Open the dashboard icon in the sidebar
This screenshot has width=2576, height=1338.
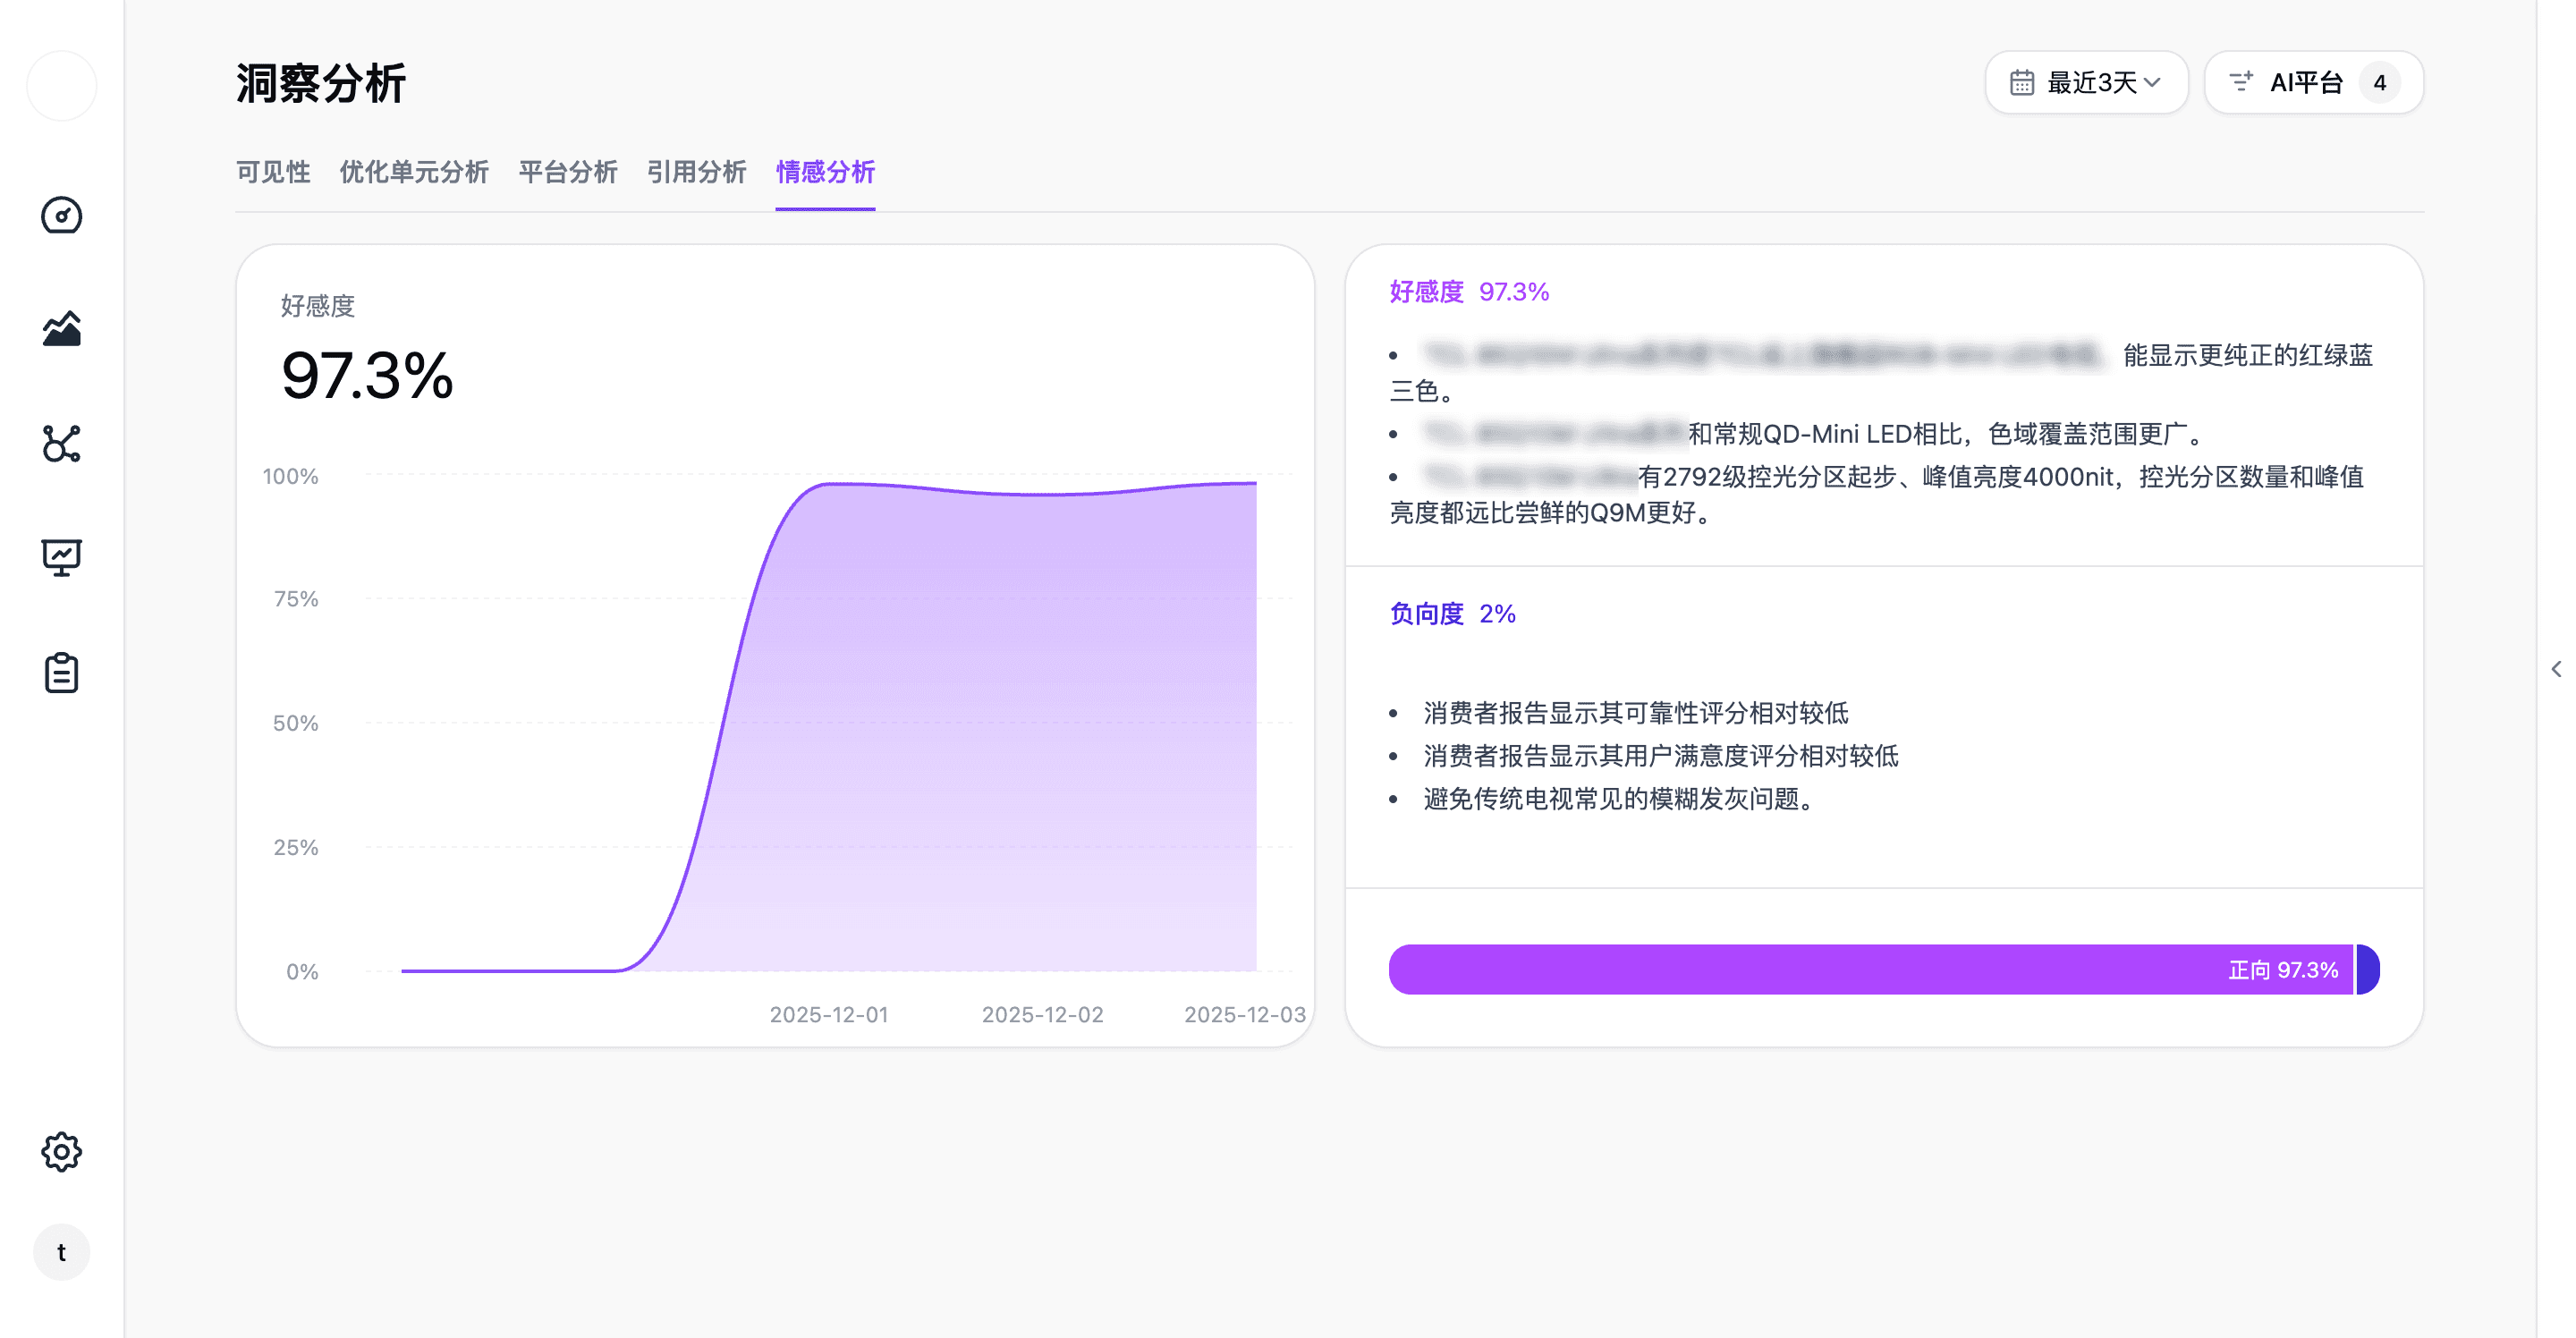point(61,216)
